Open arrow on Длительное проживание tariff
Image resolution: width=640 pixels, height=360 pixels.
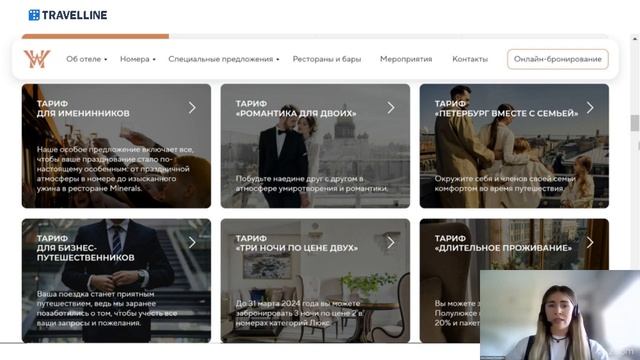[590, 242]
